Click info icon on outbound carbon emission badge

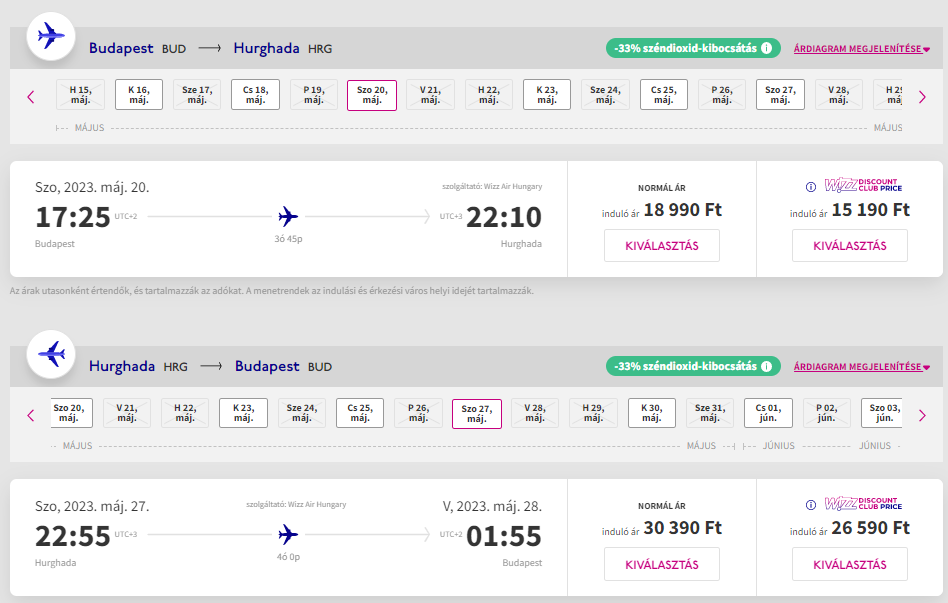pyautogui.click(x=766, y=48)
